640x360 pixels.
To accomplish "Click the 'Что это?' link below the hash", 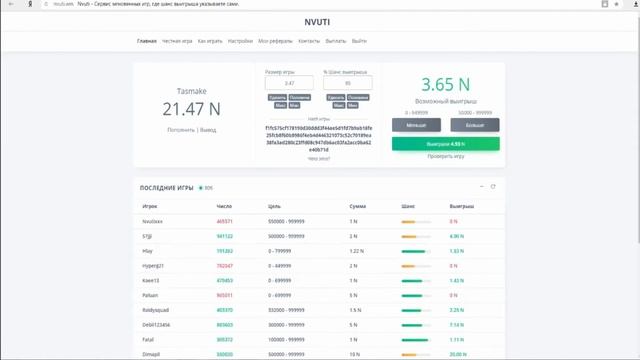I will pos(319,158).
